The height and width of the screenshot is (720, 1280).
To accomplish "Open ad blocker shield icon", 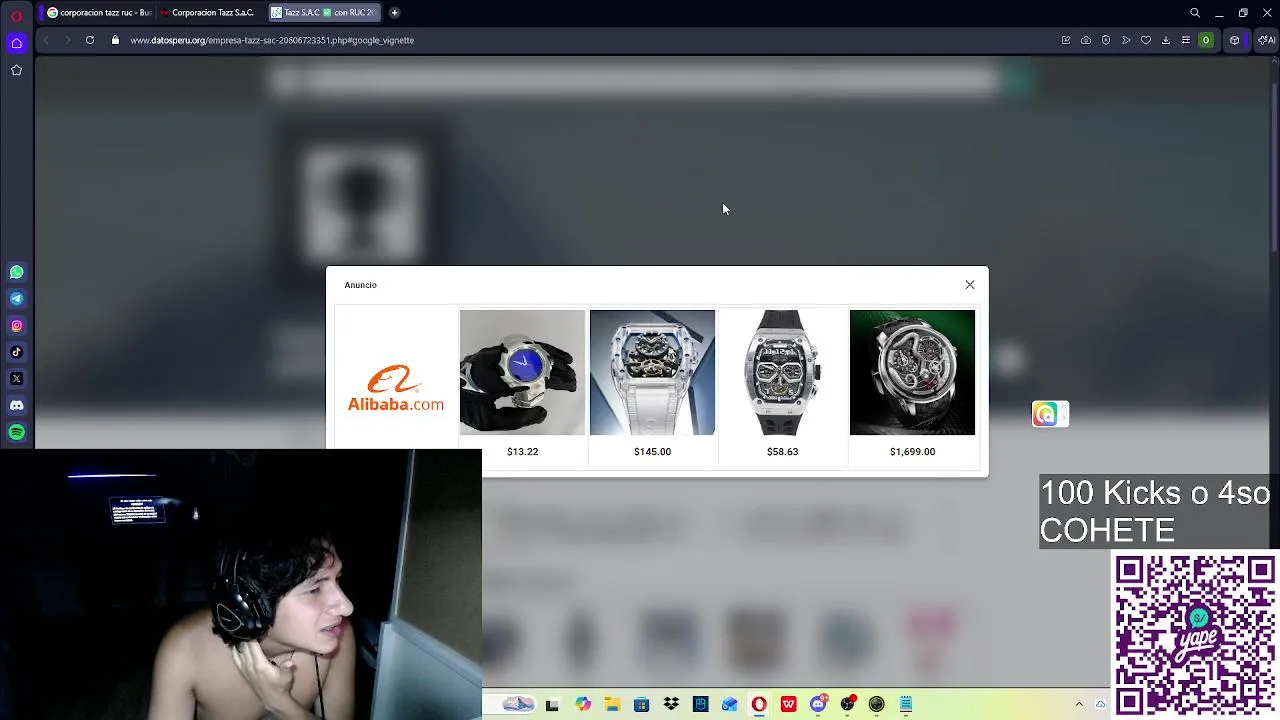I will (x=1106, y=40).
